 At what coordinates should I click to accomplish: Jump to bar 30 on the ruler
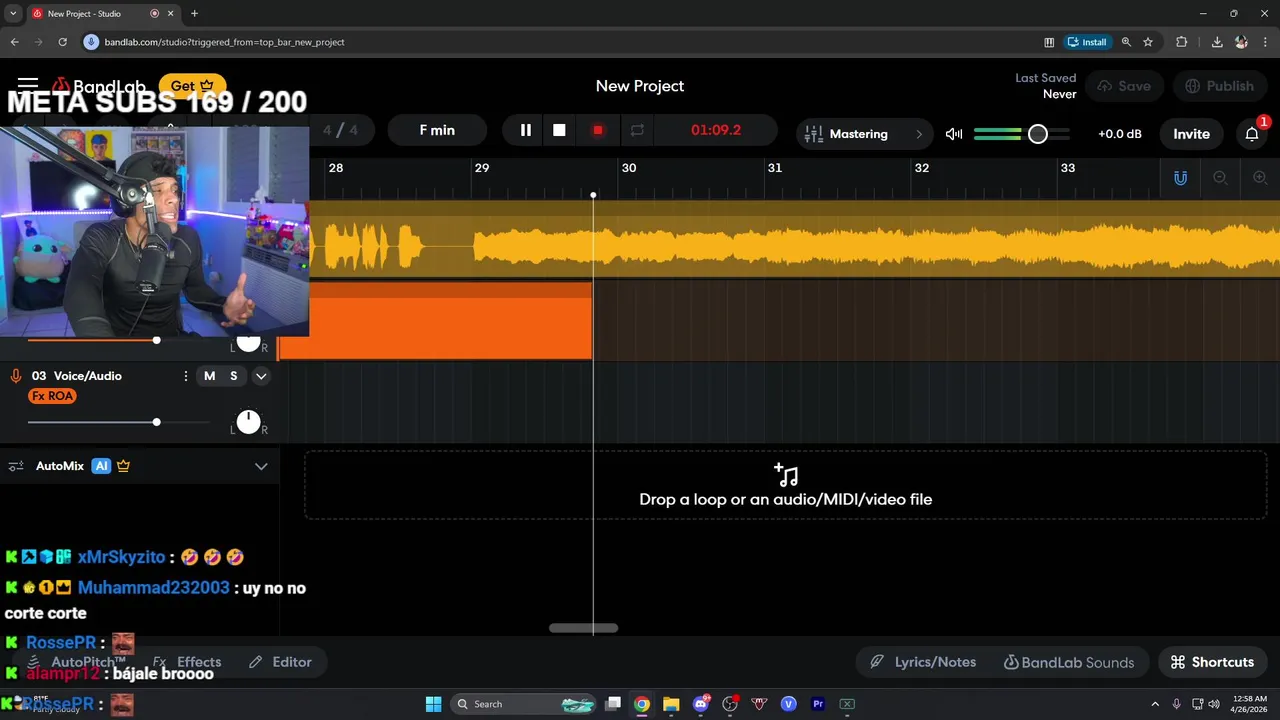point(628,168)
